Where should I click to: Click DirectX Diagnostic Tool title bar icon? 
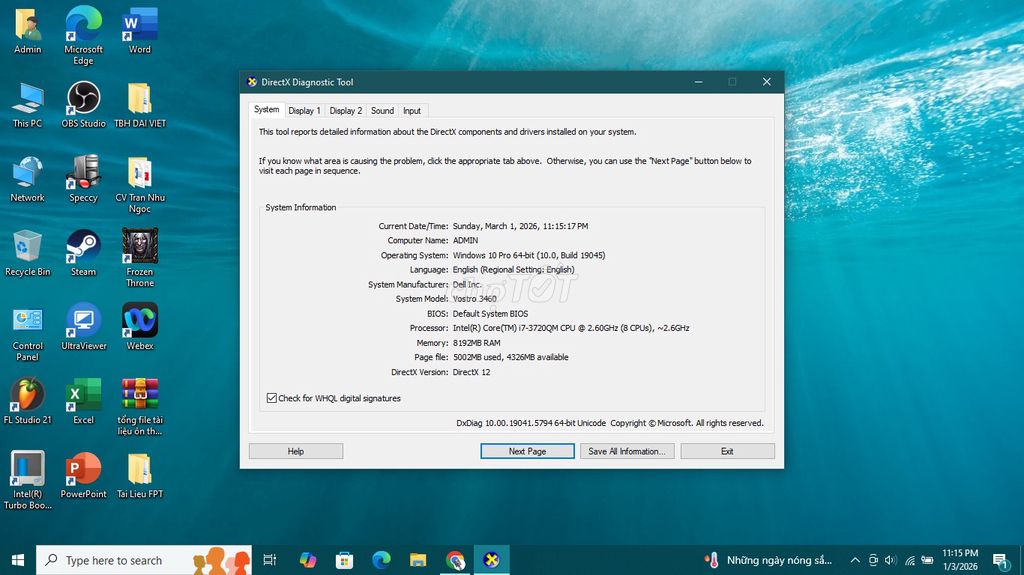click(x=252, y=82)
